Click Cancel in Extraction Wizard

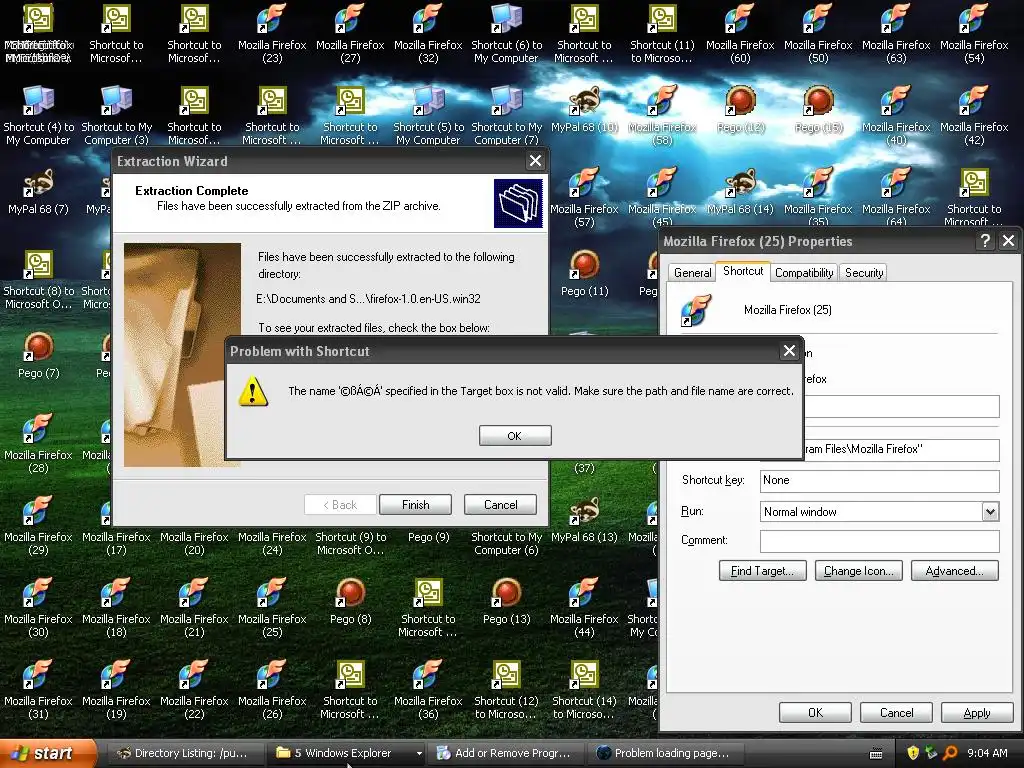tap(500, 505)
